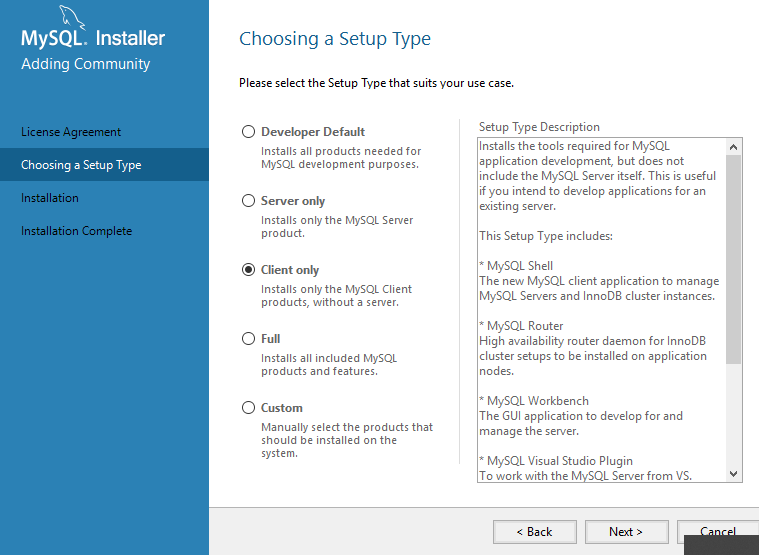This screenshot has height=555, width=759.
Task: Click 'Please select the Setup Type' instruction text
Action: tap(377, 83)
